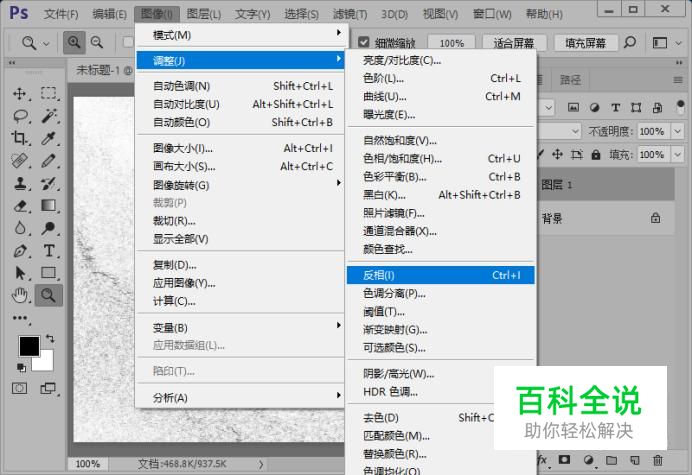This screenshot has height=475, width=692.
Task: Select the Pen tool
Action: (x=19, y=251)
